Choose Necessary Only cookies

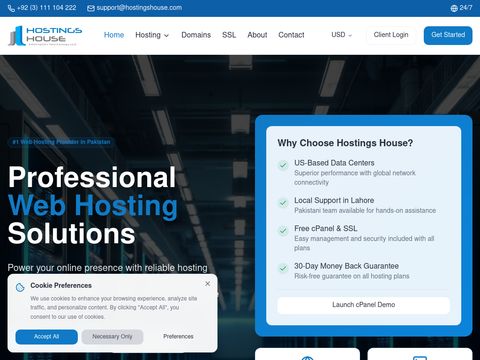tap(112, 337)
